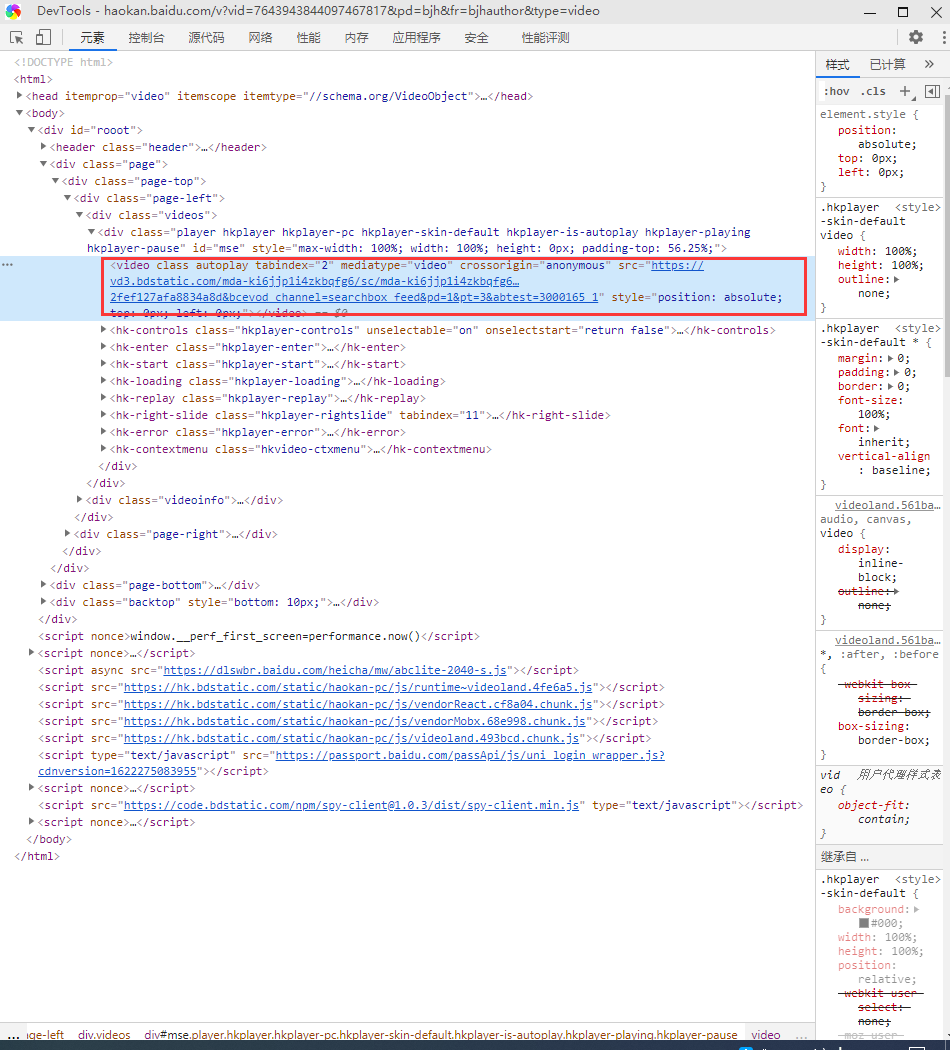Open the abclite-2040-s.js script link
This screenshot has width=950, height=1050.
pos(335,670)
